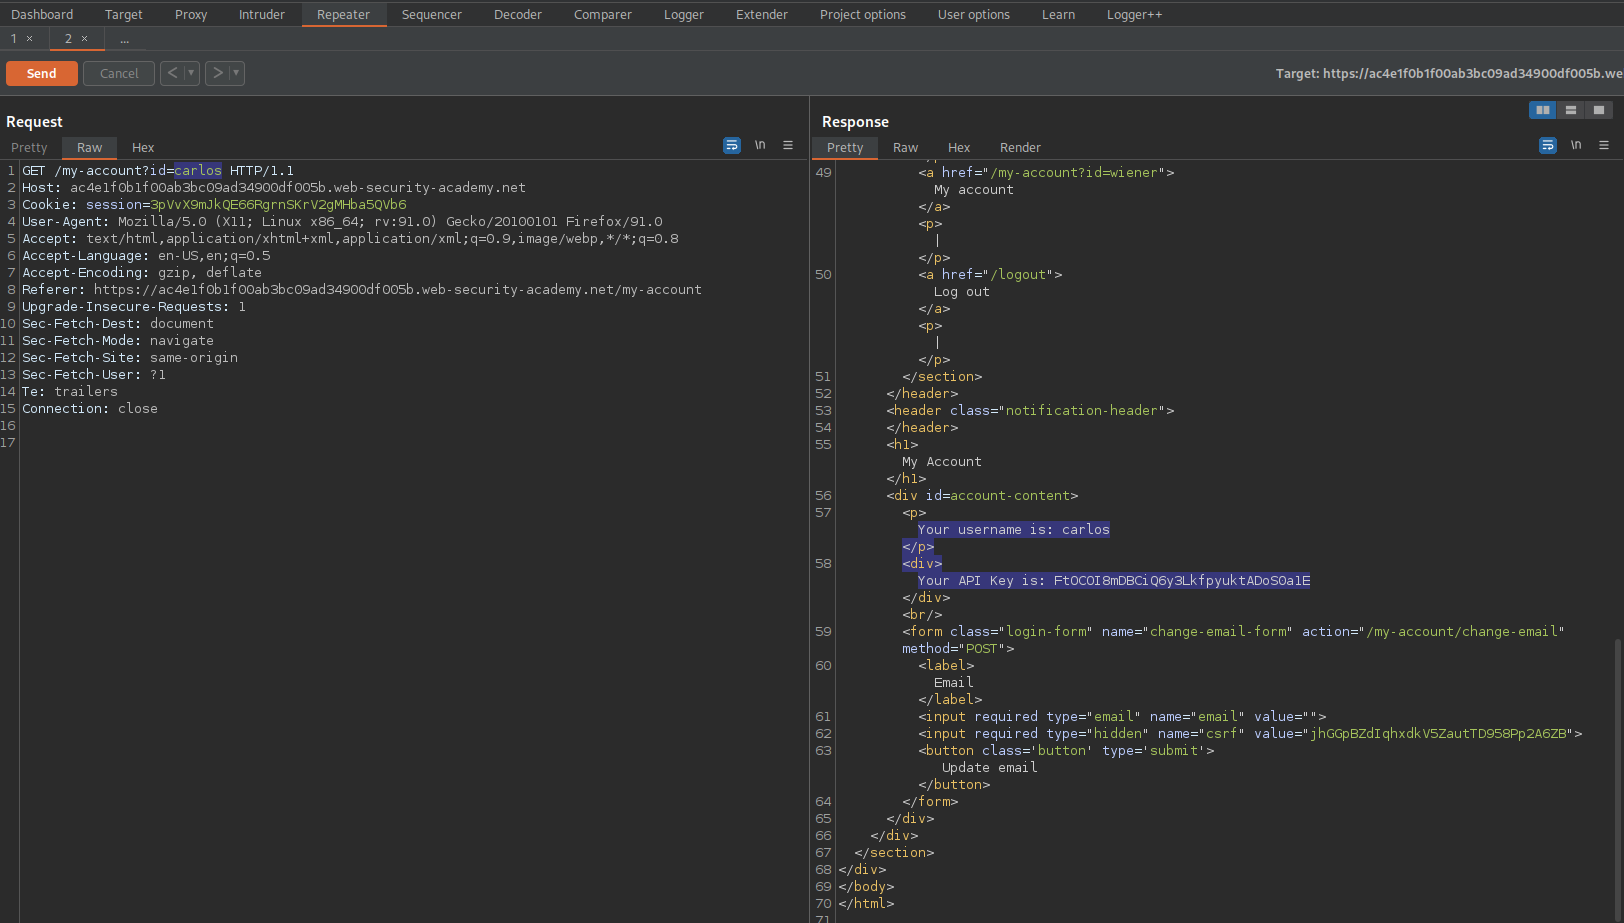The height and width of the screenshot is (923, 1624).
Task: Go forward to next request in history
Action: tap(217, 73)
